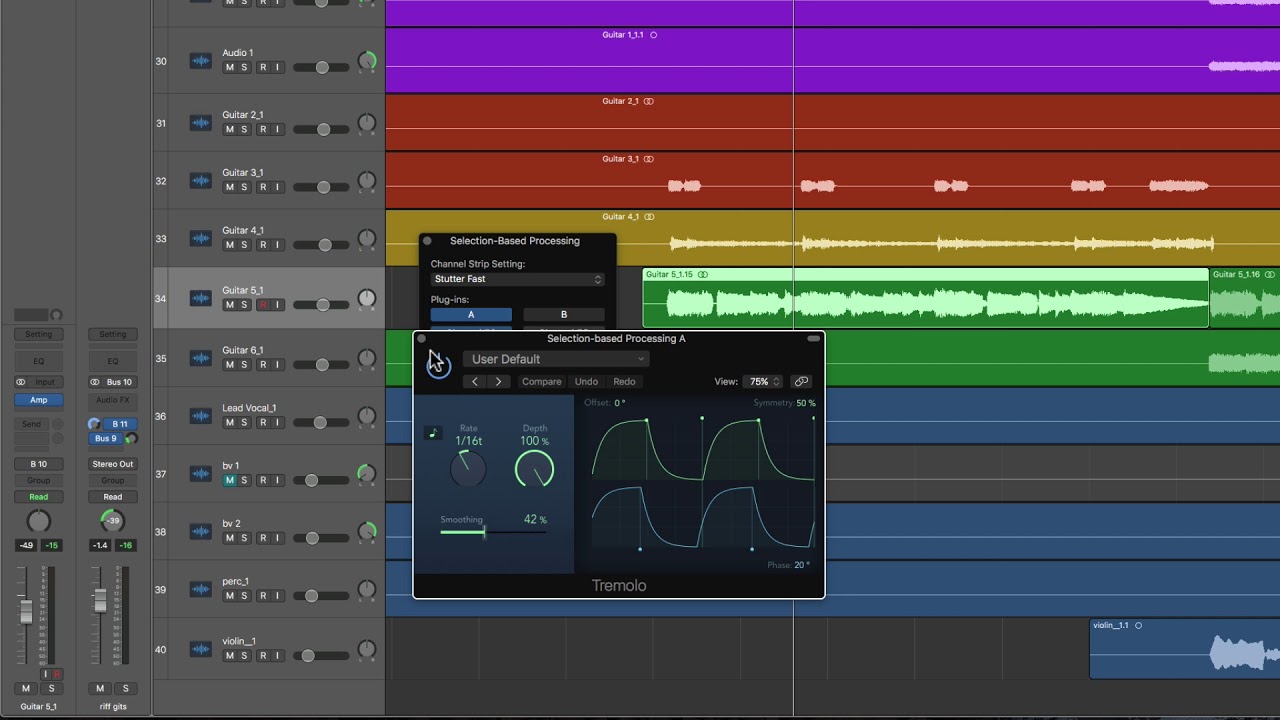Click Undo in the Tremolo window
Viewport: 1280px width, 720px height.
586,382
